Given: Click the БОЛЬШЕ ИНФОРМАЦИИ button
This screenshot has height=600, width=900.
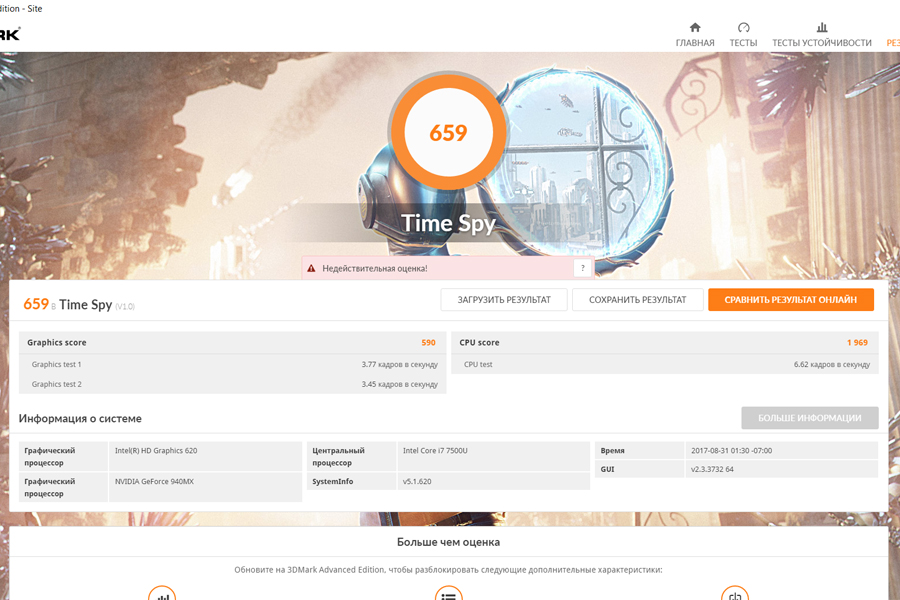Looking at the screenshot, I should [x=810, y=418].
